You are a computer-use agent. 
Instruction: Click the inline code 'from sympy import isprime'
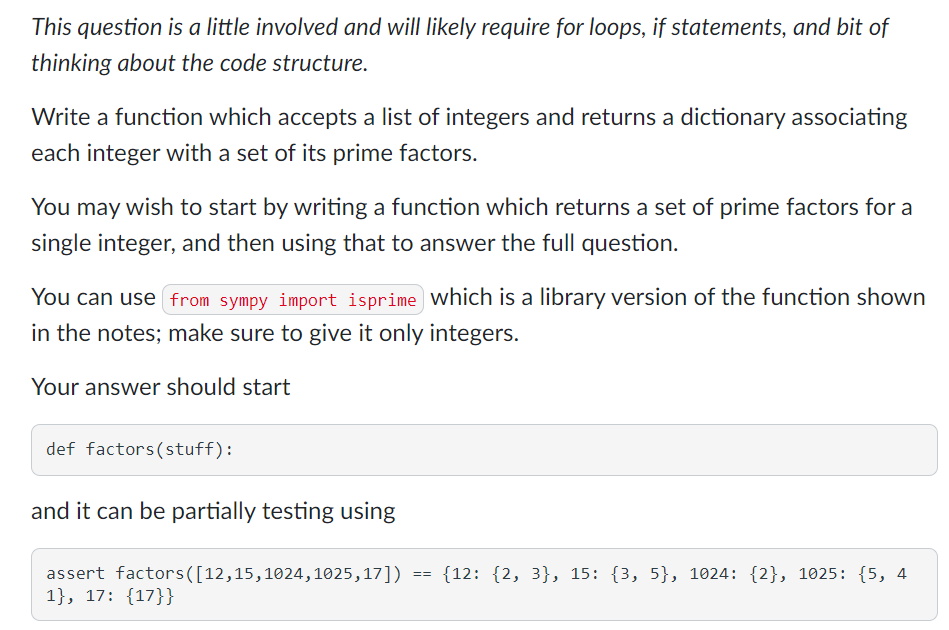point(293,300)
